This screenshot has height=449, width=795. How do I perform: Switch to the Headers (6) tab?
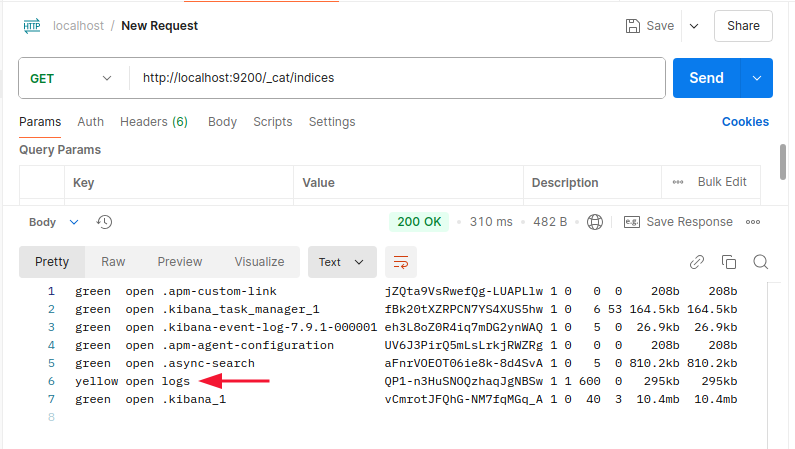click(x=154, y=122)
